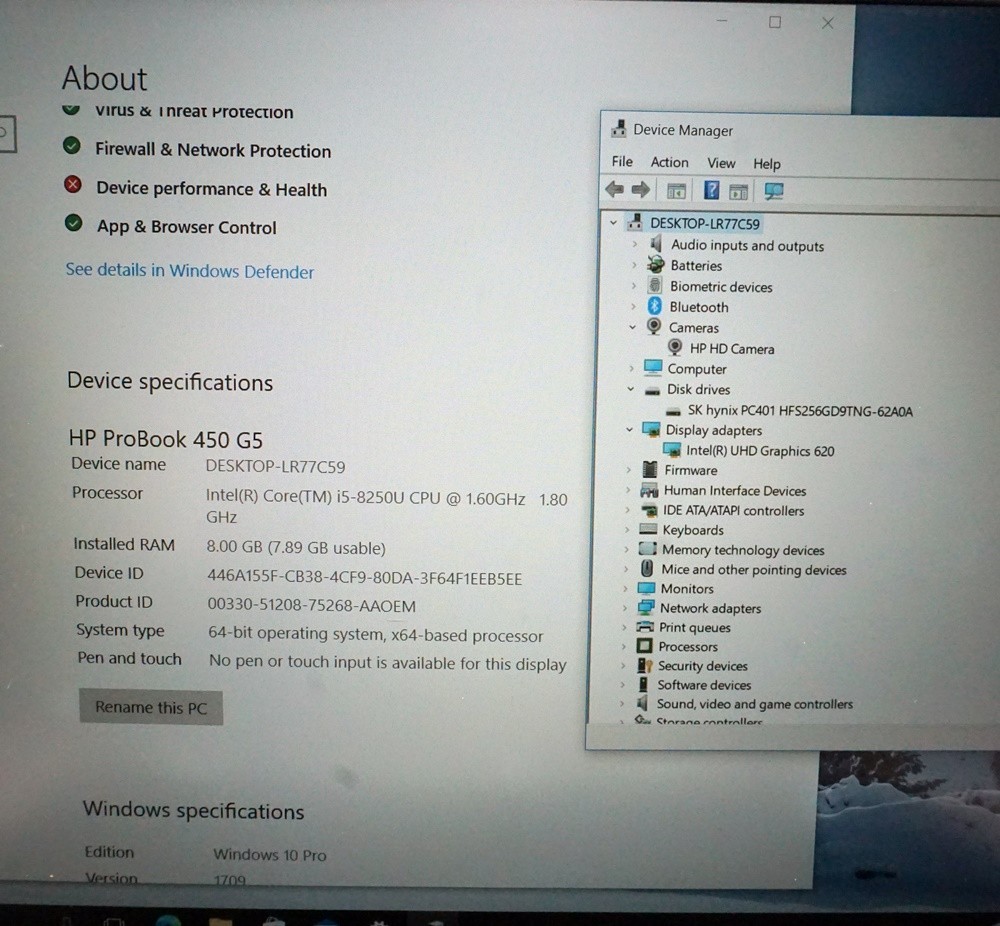
Task: Expand the Bluetooth node arrow
Action: 633,306
